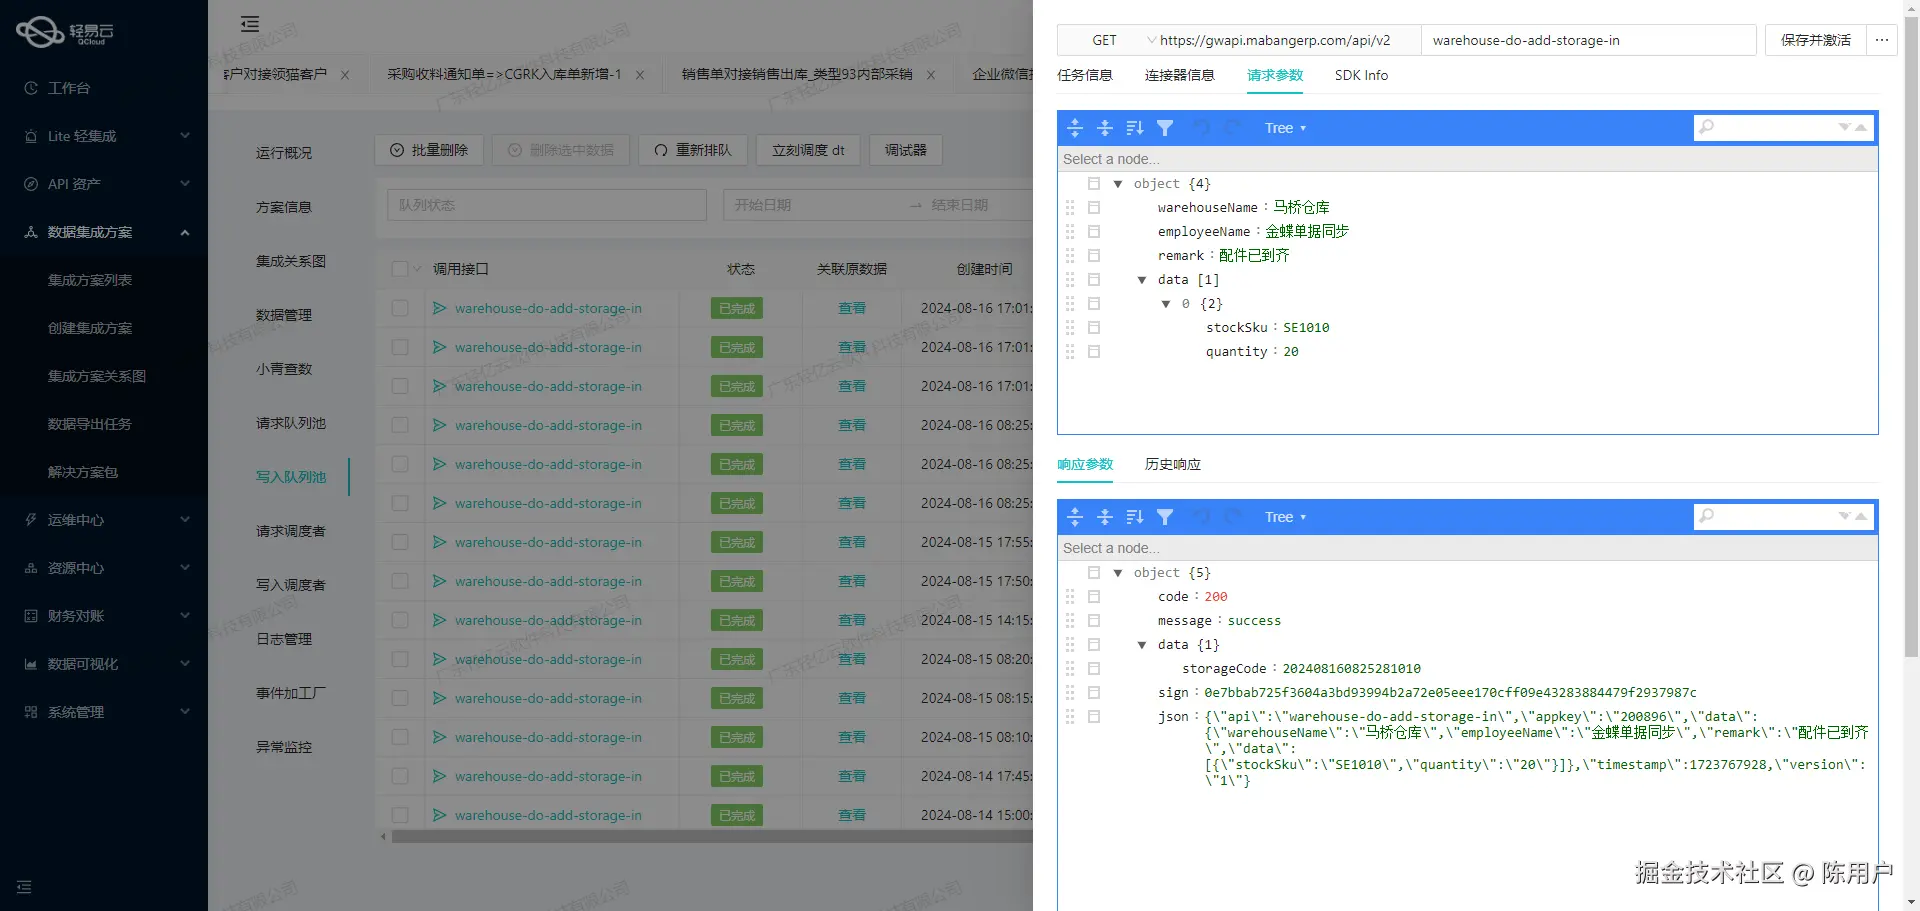Image resolution: width=1920 pixels, height=911 pixels.
Task: Open the Tree mode dropdown in 请求参数 editor
Action: point(1285,128)
